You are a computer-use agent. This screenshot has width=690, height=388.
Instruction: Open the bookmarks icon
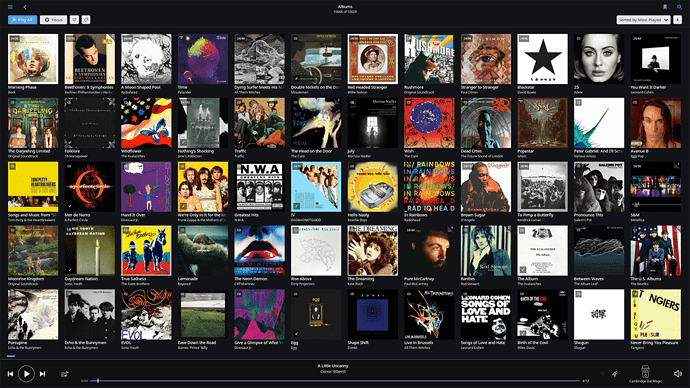click(x=665, y=7)
